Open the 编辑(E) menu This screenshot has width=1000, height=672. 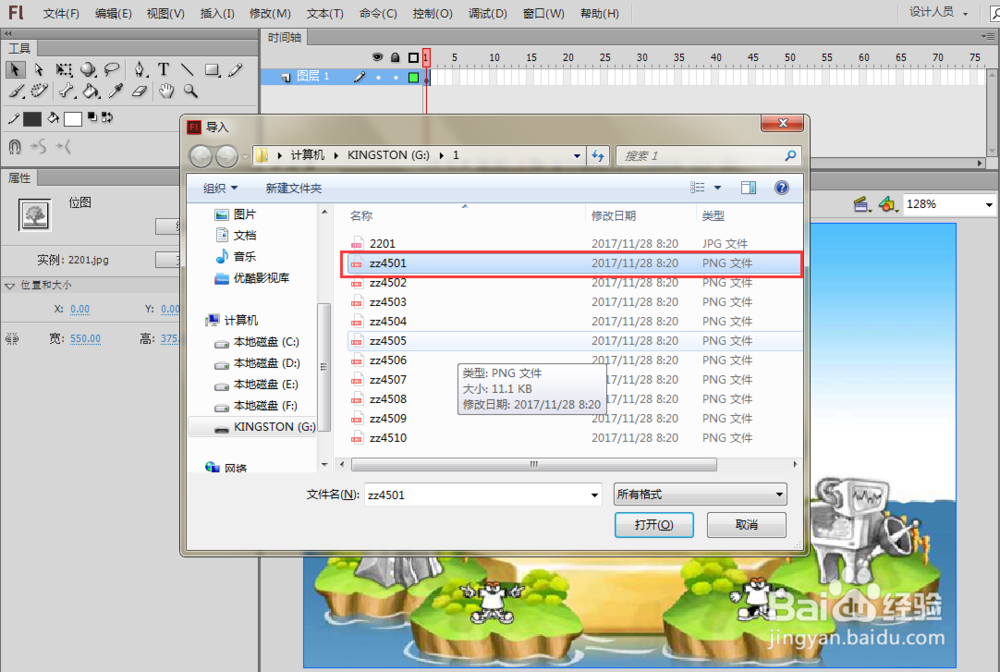(114, 13)
